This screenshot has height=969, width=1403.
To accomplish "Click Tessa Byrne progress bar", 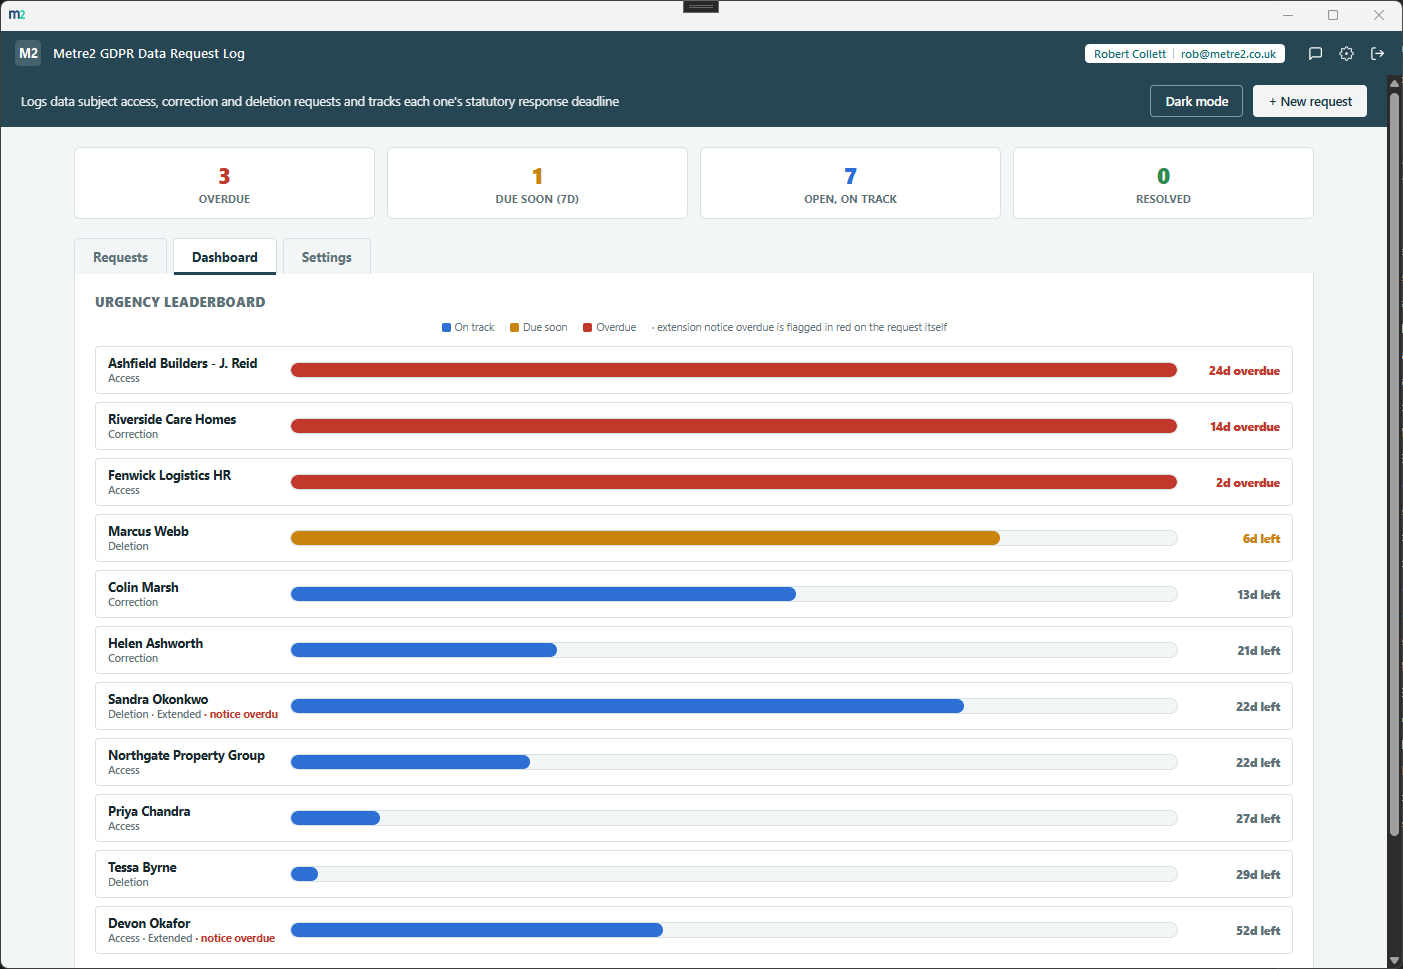I will (734, 874).
